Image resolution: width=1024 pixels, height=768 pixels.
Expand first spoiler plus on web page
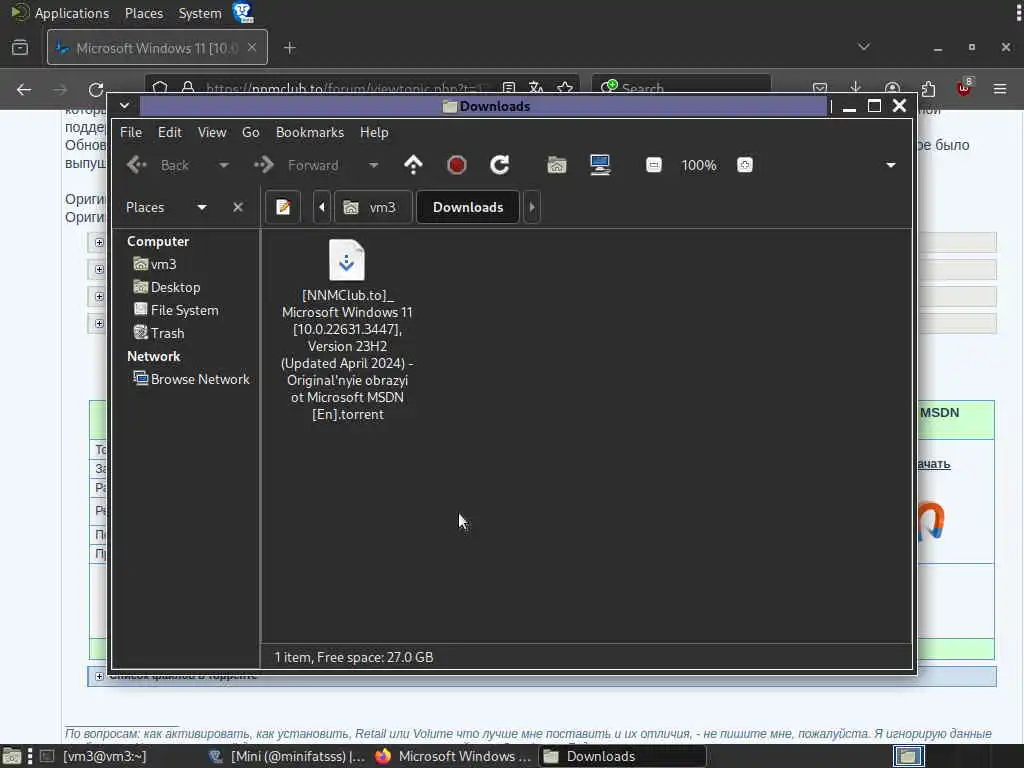coord(99,242)
